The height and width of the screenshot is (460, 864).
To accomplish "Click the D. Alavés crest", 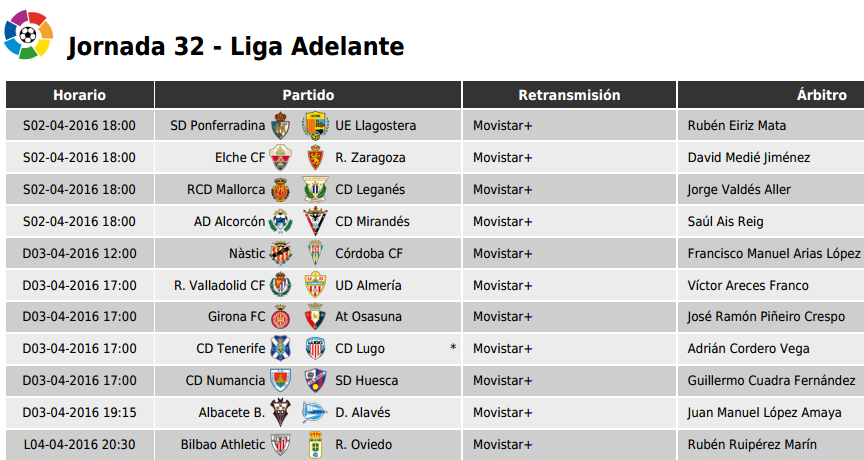I will click(x=315, y=413).
